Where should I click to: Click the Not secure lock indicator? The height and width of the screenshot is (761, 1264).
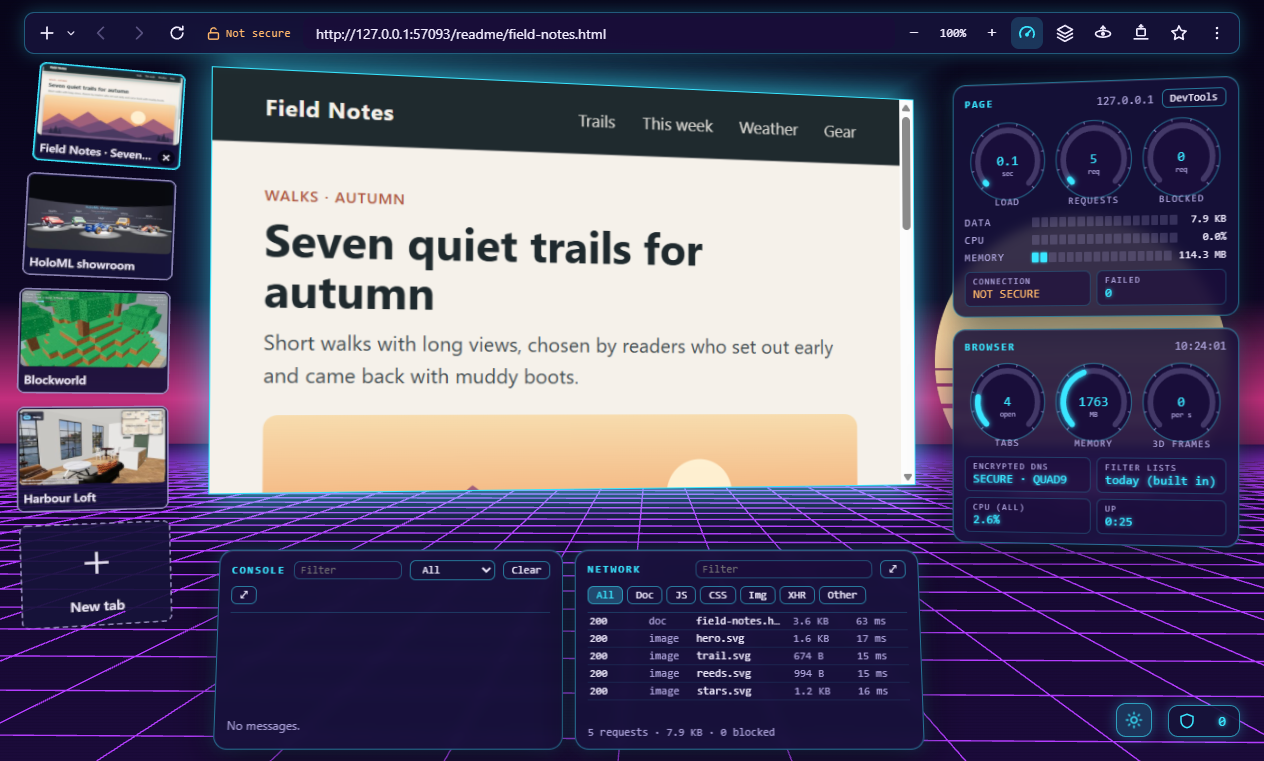coord(249,33)
